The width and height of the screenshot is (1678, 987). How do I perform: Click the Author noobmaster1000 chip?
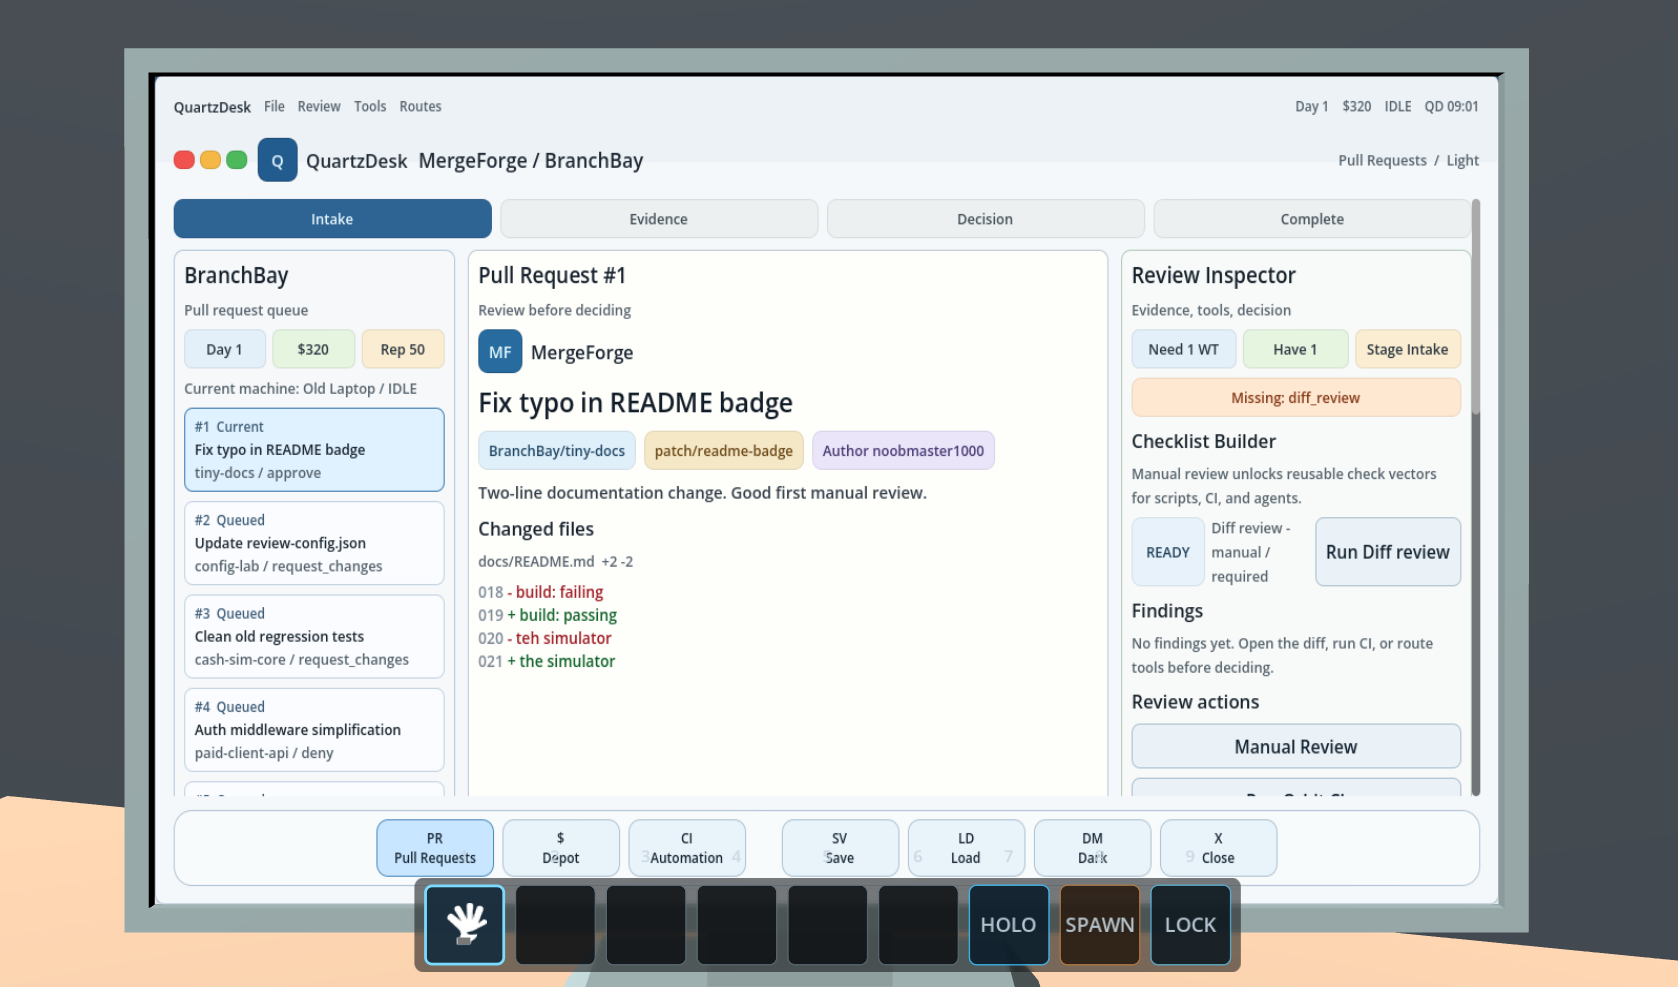coord(903,450)
